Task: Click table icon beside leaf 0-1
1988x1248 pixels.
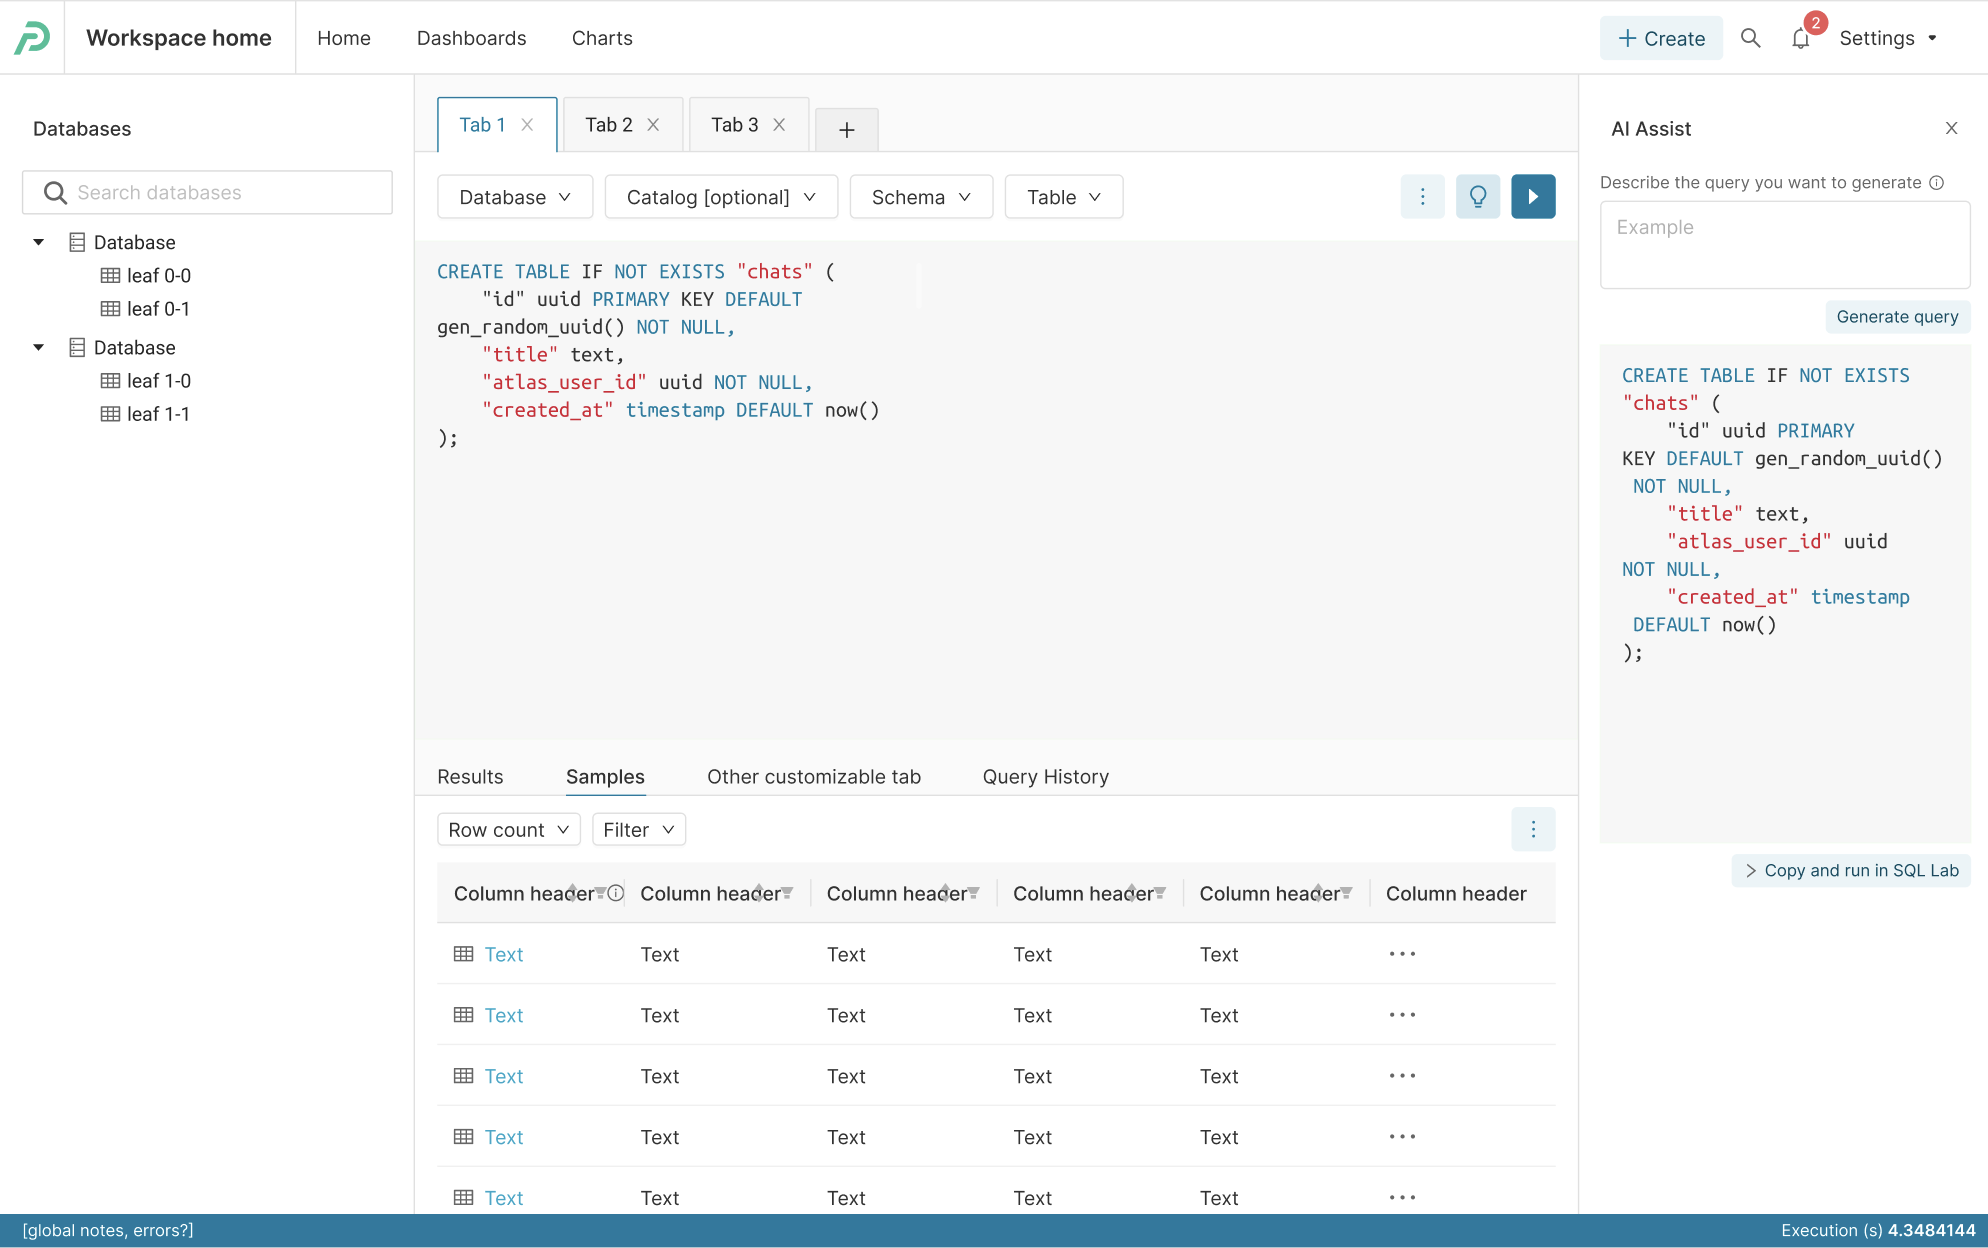Action: tap(110, 308)
